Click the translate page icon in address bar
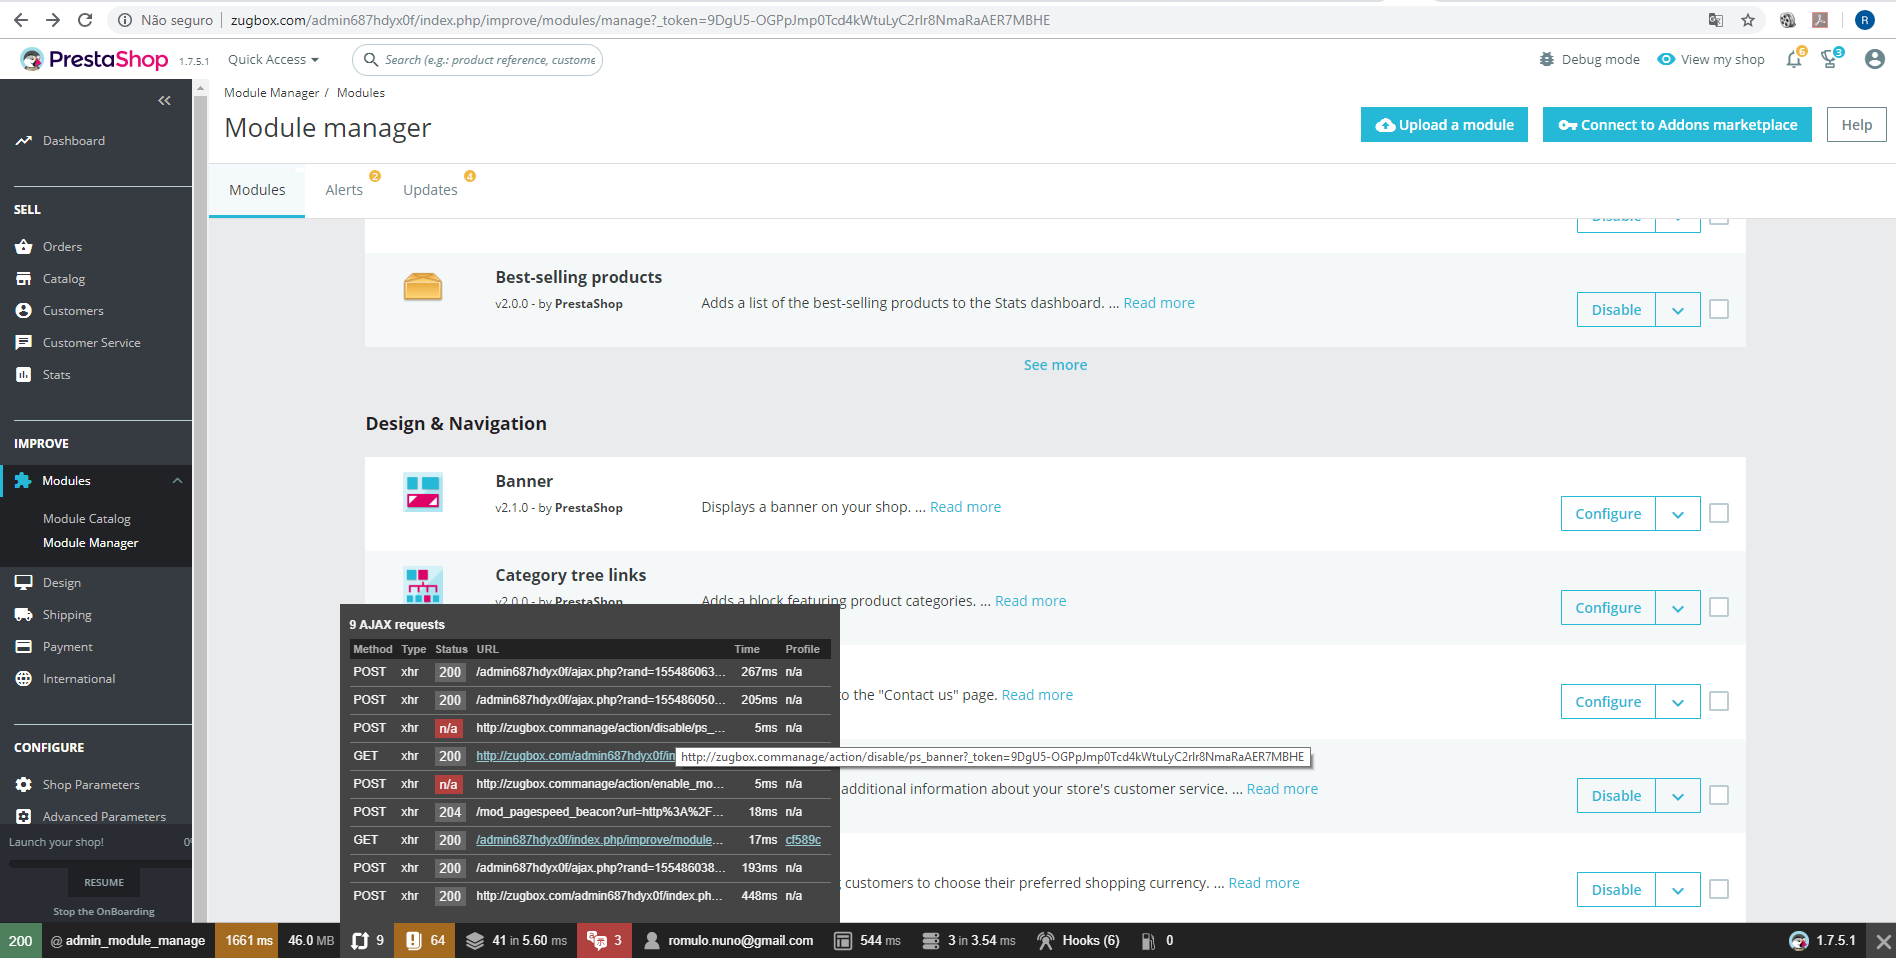 tap(1716, 20)
